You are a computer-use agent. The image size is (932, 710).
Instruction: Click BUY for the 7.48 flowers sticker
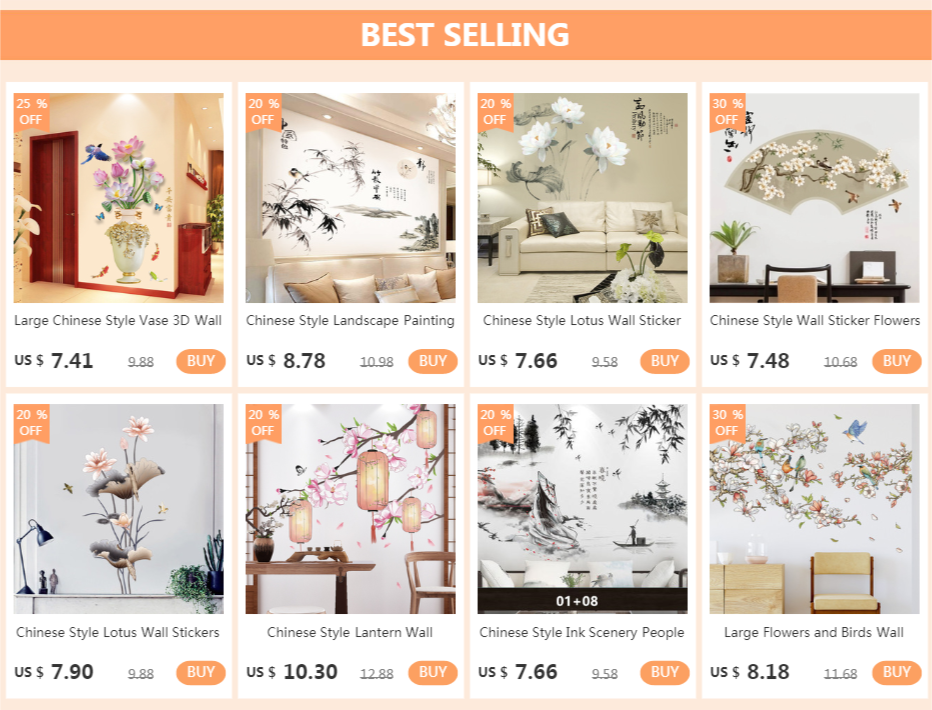pyautogui.click(x=896, y=361)
